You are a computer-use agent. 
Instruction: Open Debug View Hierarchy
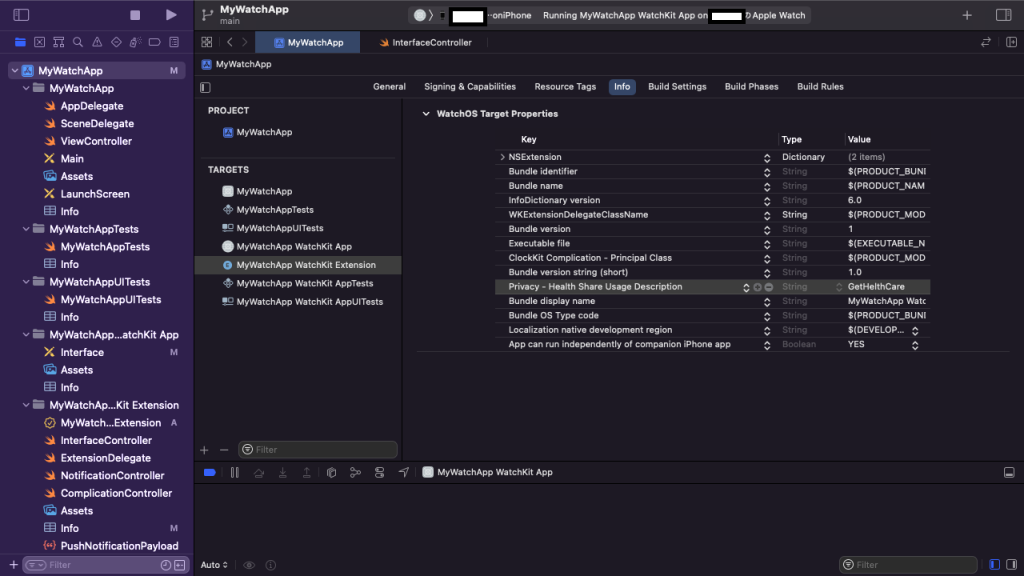331,472
